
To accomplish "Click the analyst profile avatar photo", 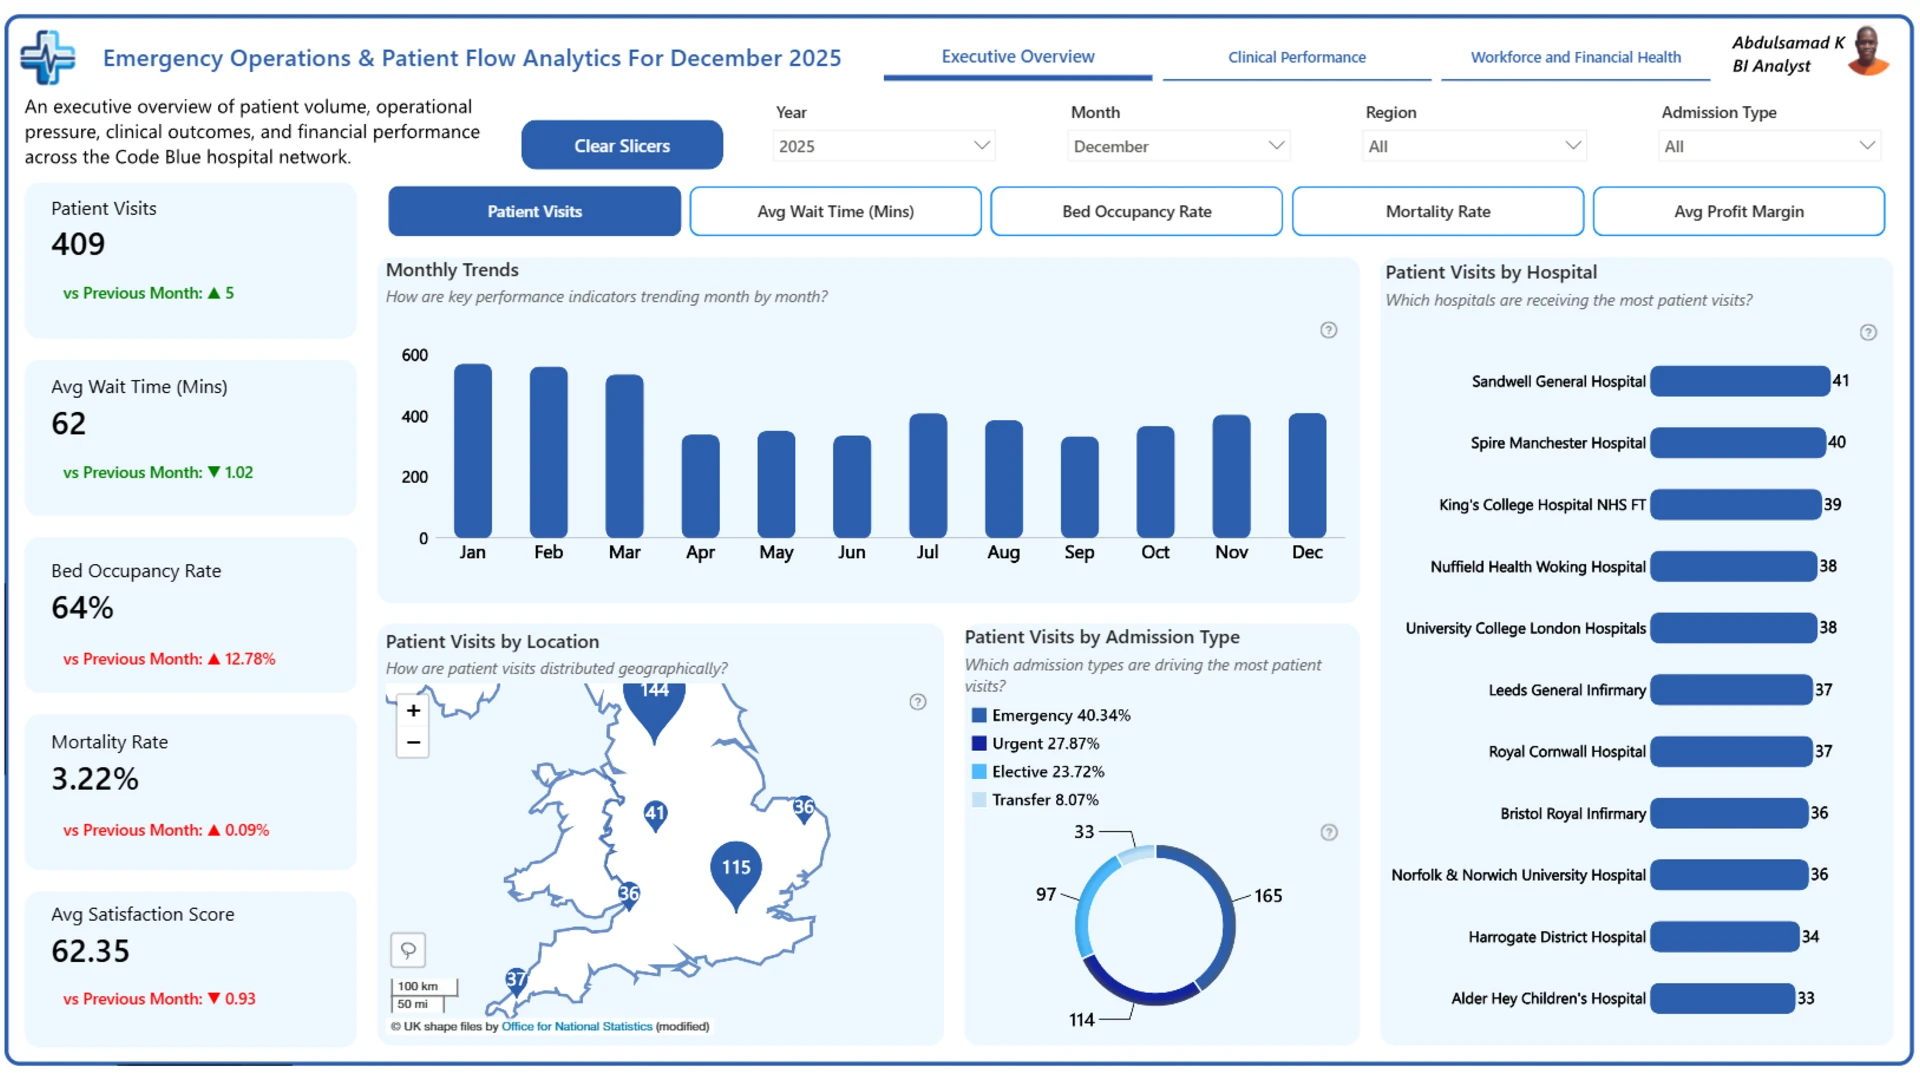I will (x=1866, y=52).
